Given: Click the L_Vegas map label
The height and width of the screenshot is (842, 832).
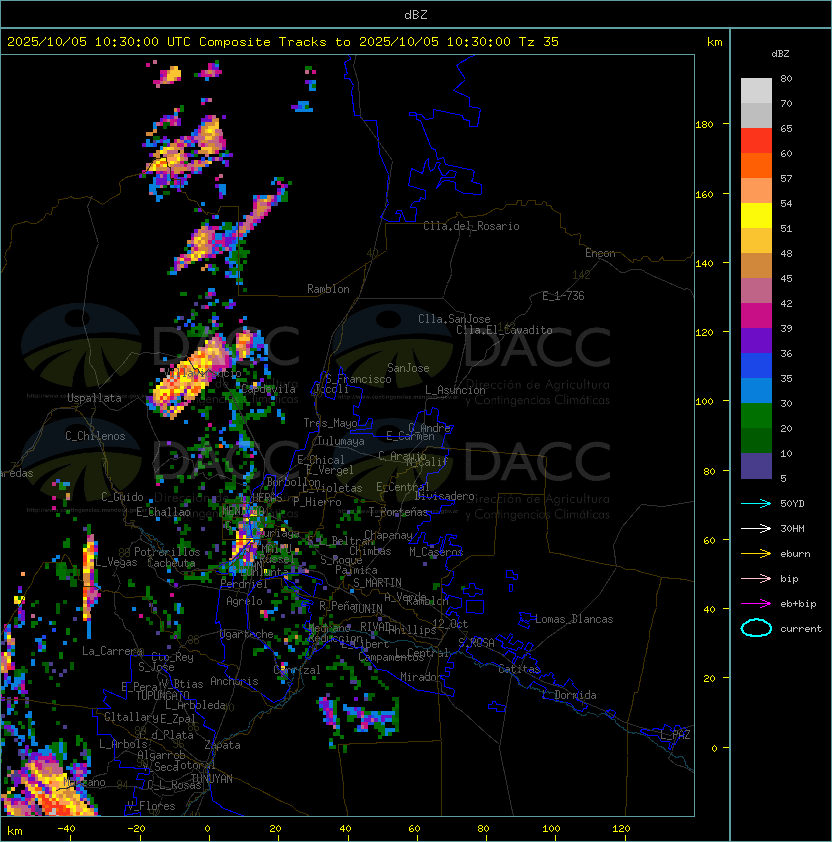Looking at the screenshot, I should [116, 562].
